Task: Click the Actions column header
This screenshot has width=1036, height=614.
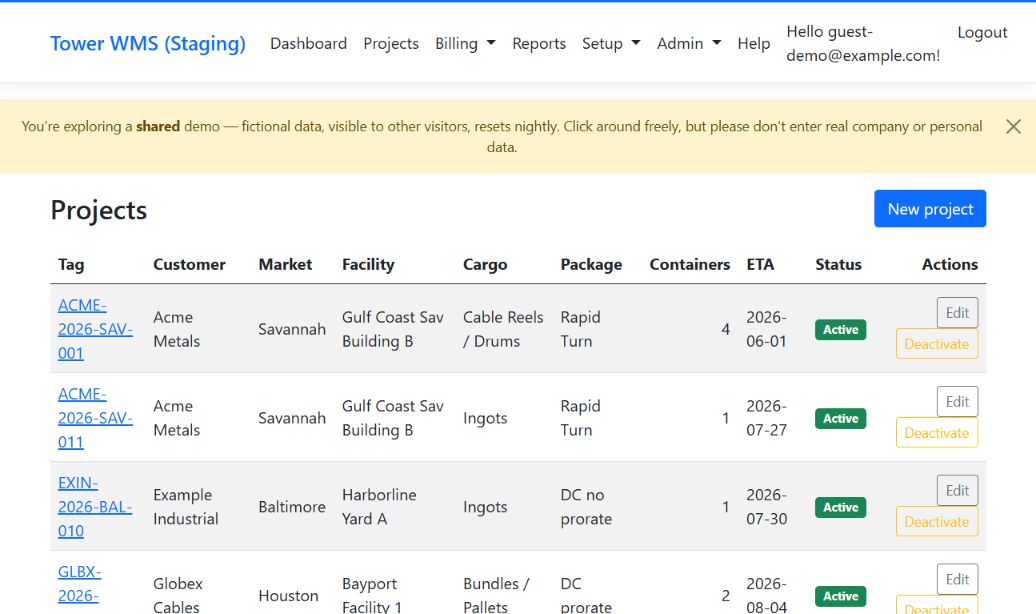Action: tap(950, 264)
